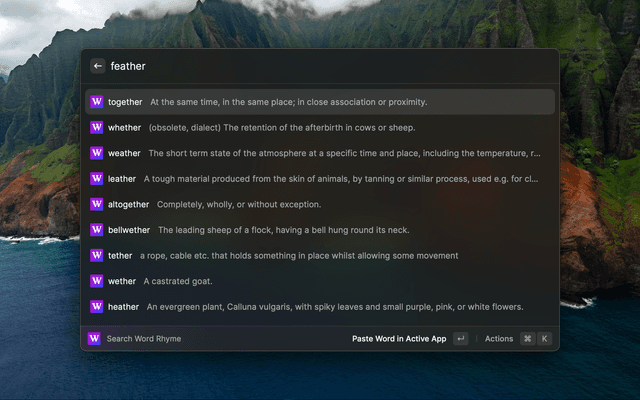Click the W icon beside "together"
Screen dimensions: 640x400
(96, 102)
